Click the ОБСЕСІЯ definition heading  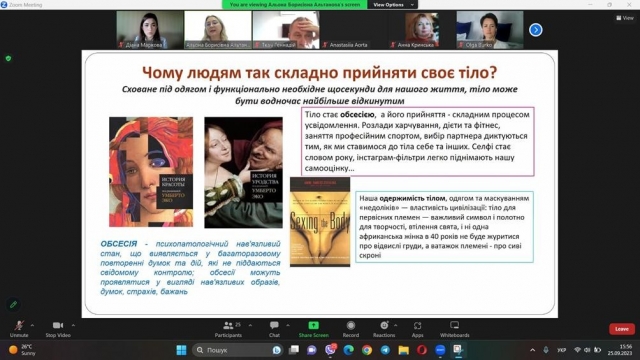click(x=119, y=244)
